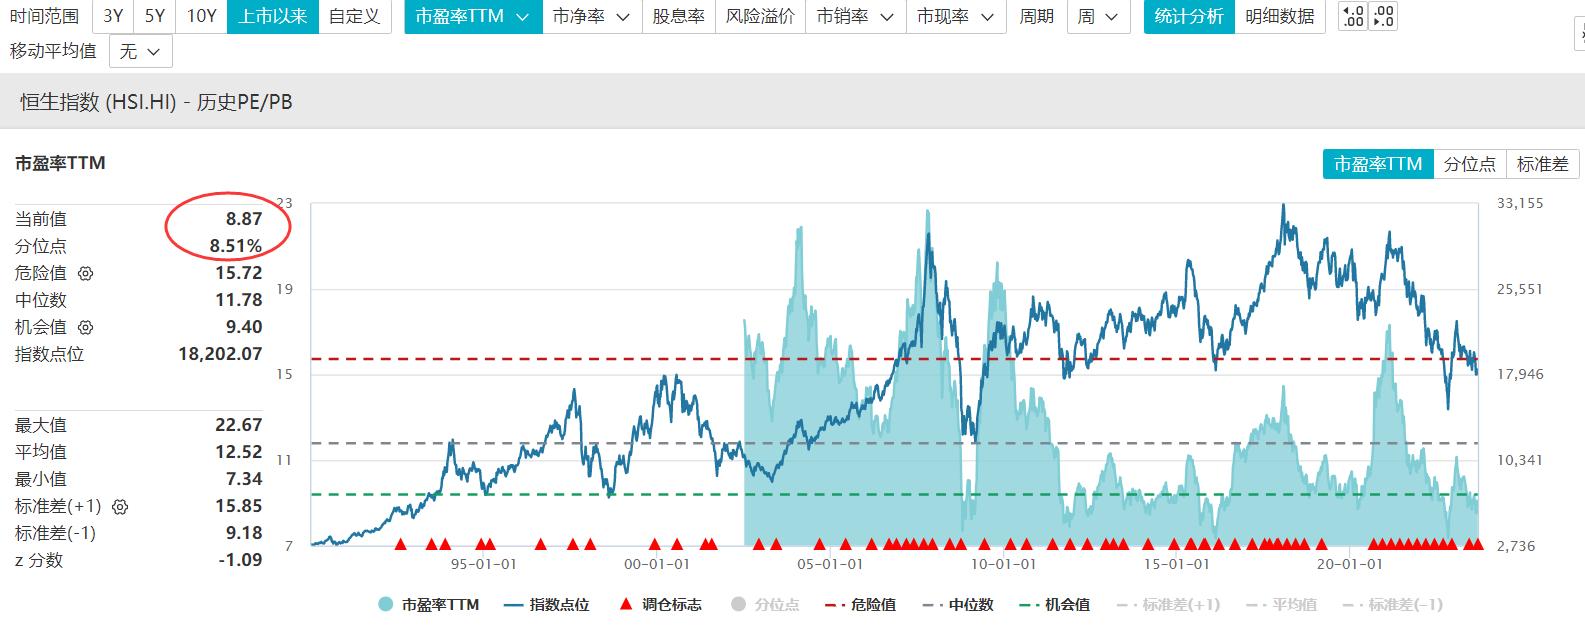Image resolution: width=1585 pixels, height=629 pixels.
Task: Toggle the 市盈率TTM legend circle
Action: (385, 604)
